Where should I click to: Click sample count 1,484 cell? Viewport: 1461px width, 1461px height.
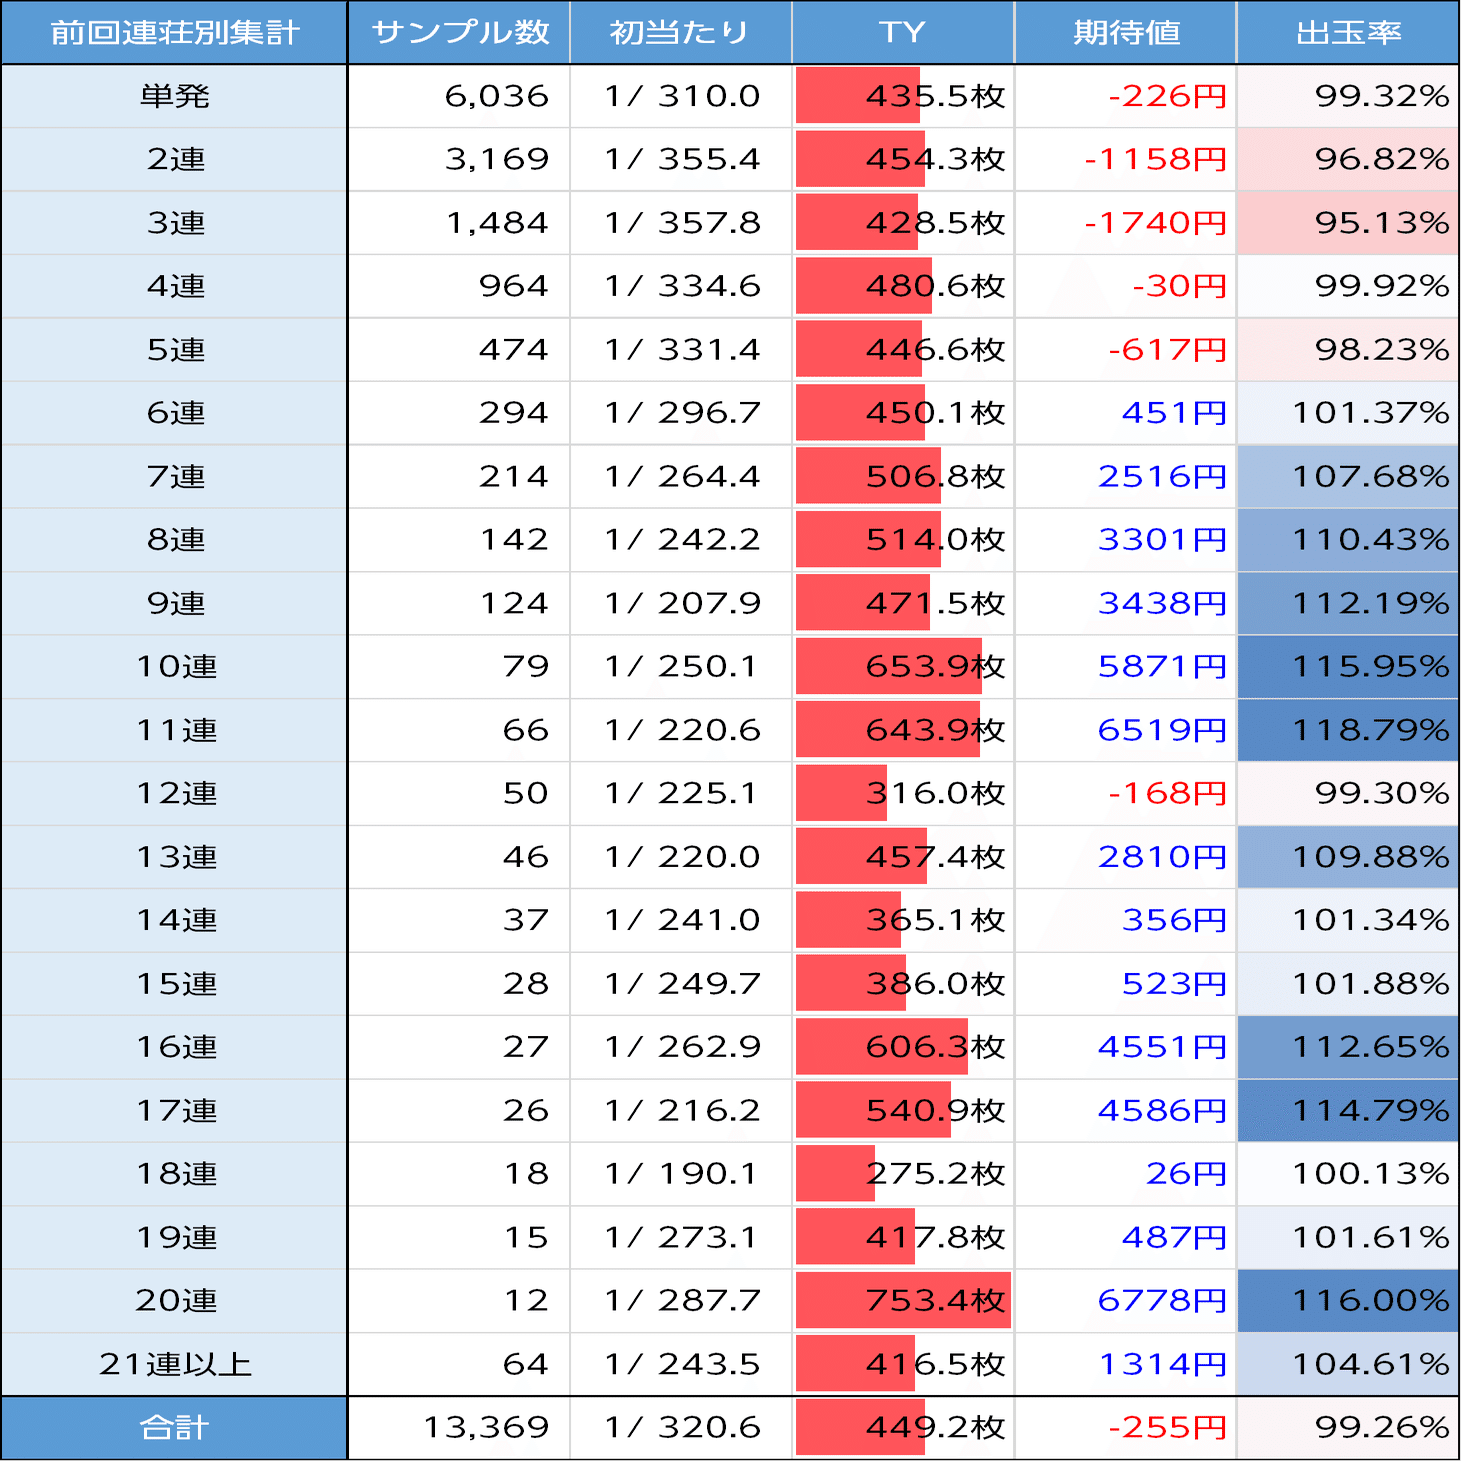[x=459, y=223]
